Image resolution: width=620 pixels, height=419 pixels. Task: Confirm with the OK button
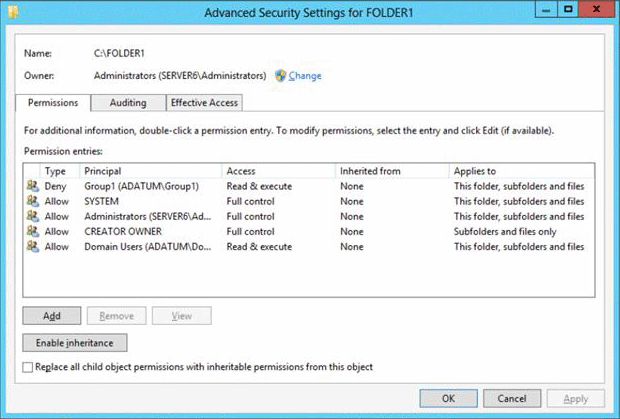448,399
